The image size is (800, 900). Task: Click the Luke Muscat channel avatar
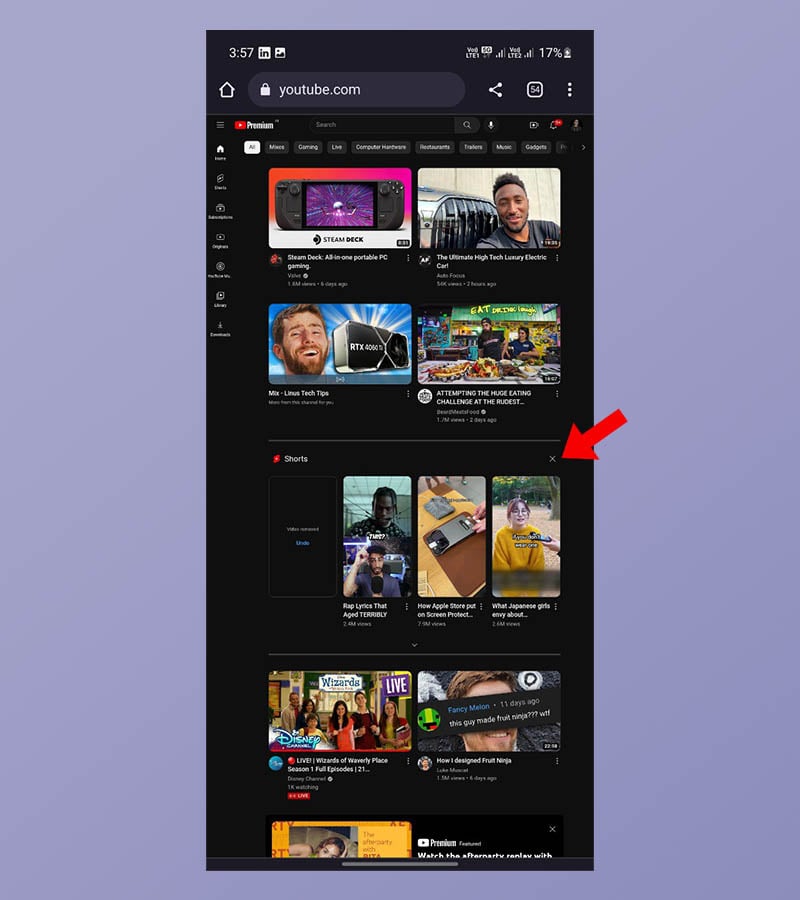(x=425, y=763)
